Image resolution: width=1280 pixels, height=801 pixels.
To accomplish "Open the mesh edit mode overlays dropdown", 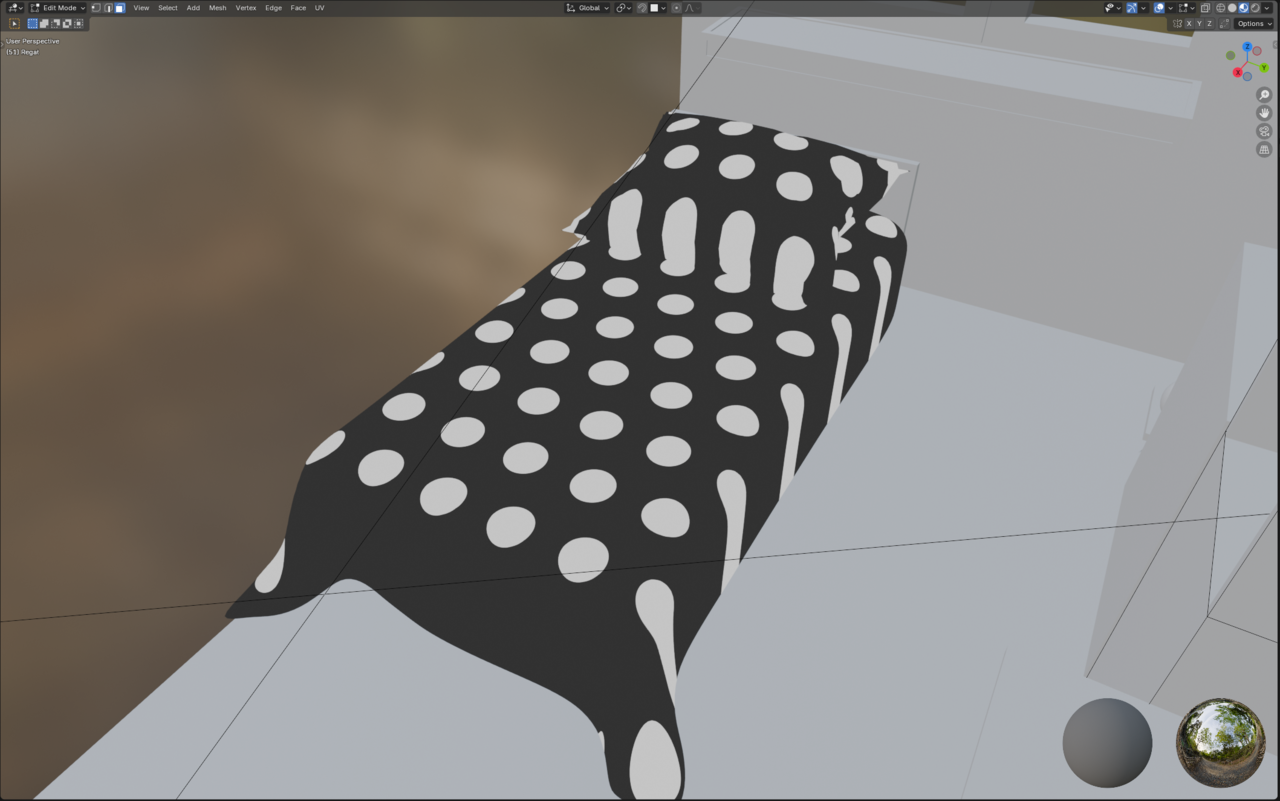I will coord(1187,8).
